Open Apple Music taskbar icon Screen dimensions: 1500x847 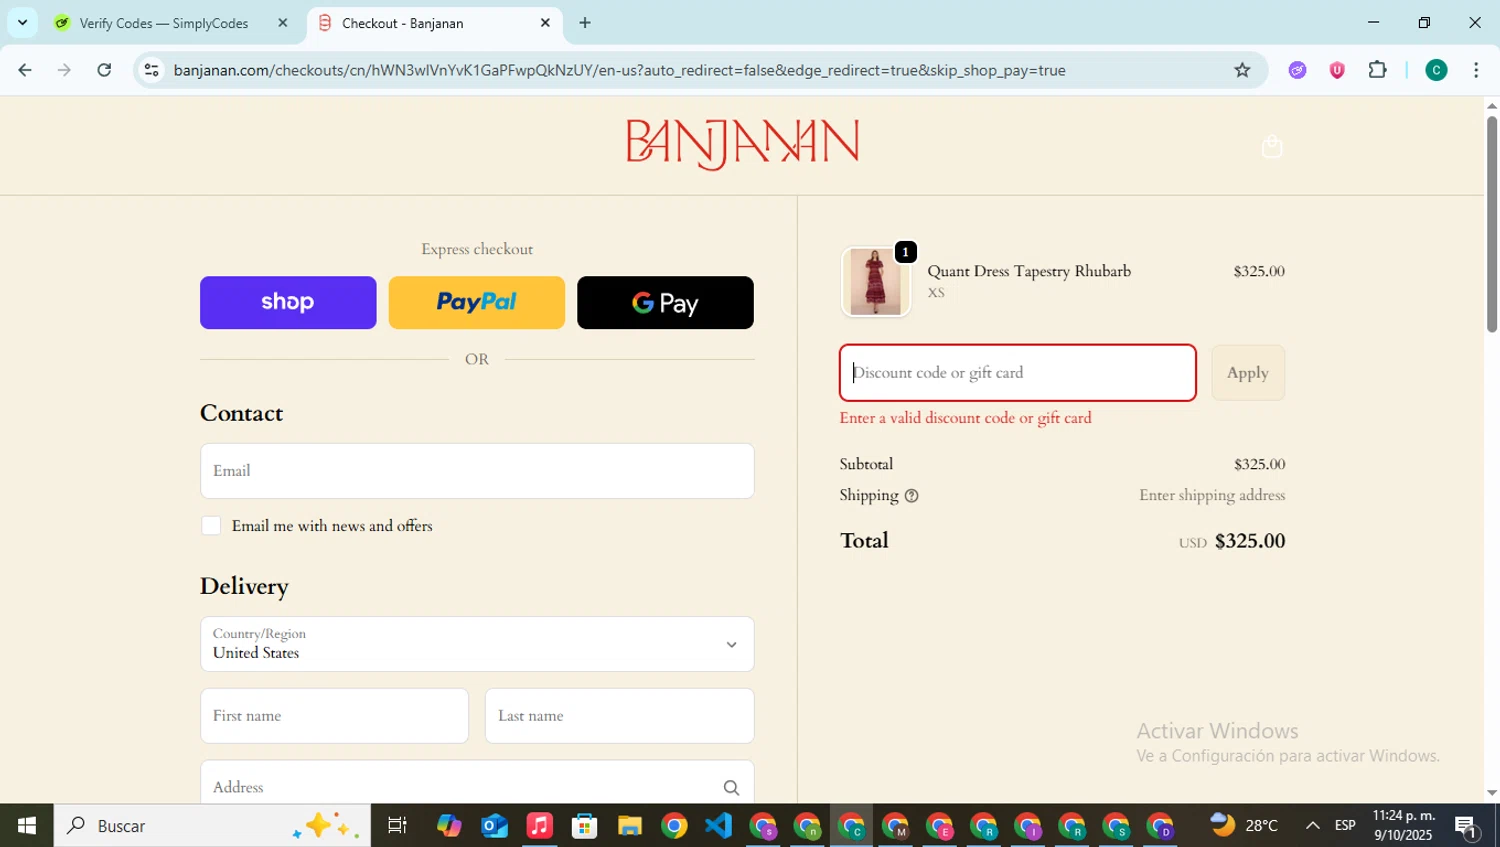540,826
